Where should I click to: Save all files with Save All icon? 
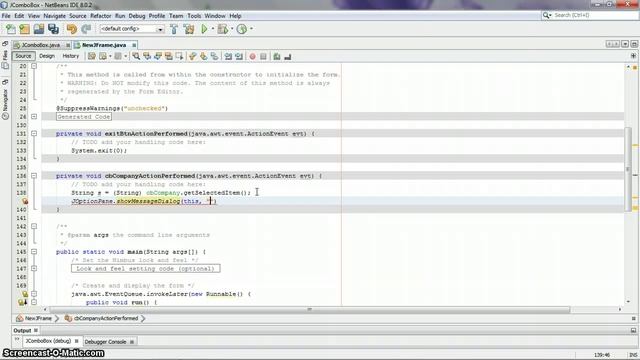point(53,29)
